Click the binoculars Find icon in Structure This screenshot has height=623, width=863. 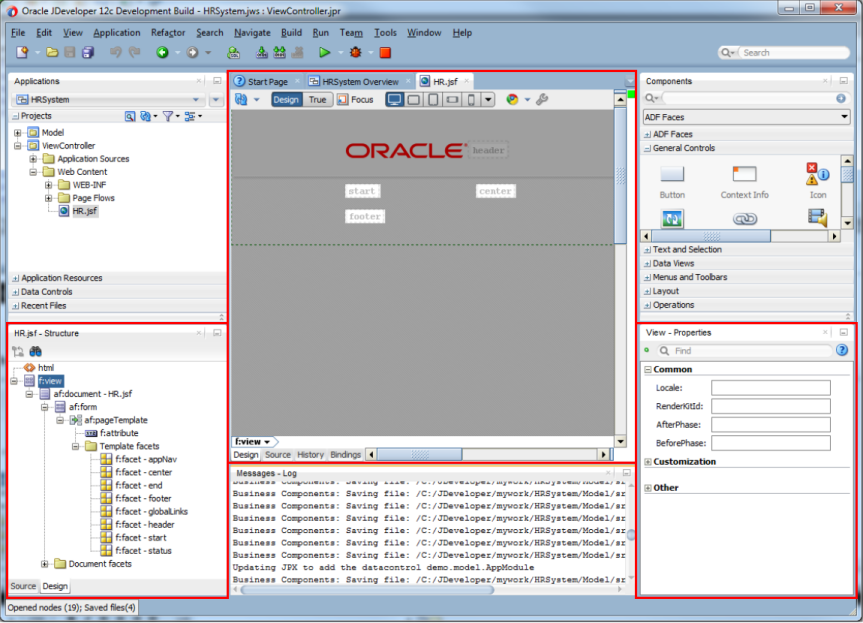click(36, 352)
